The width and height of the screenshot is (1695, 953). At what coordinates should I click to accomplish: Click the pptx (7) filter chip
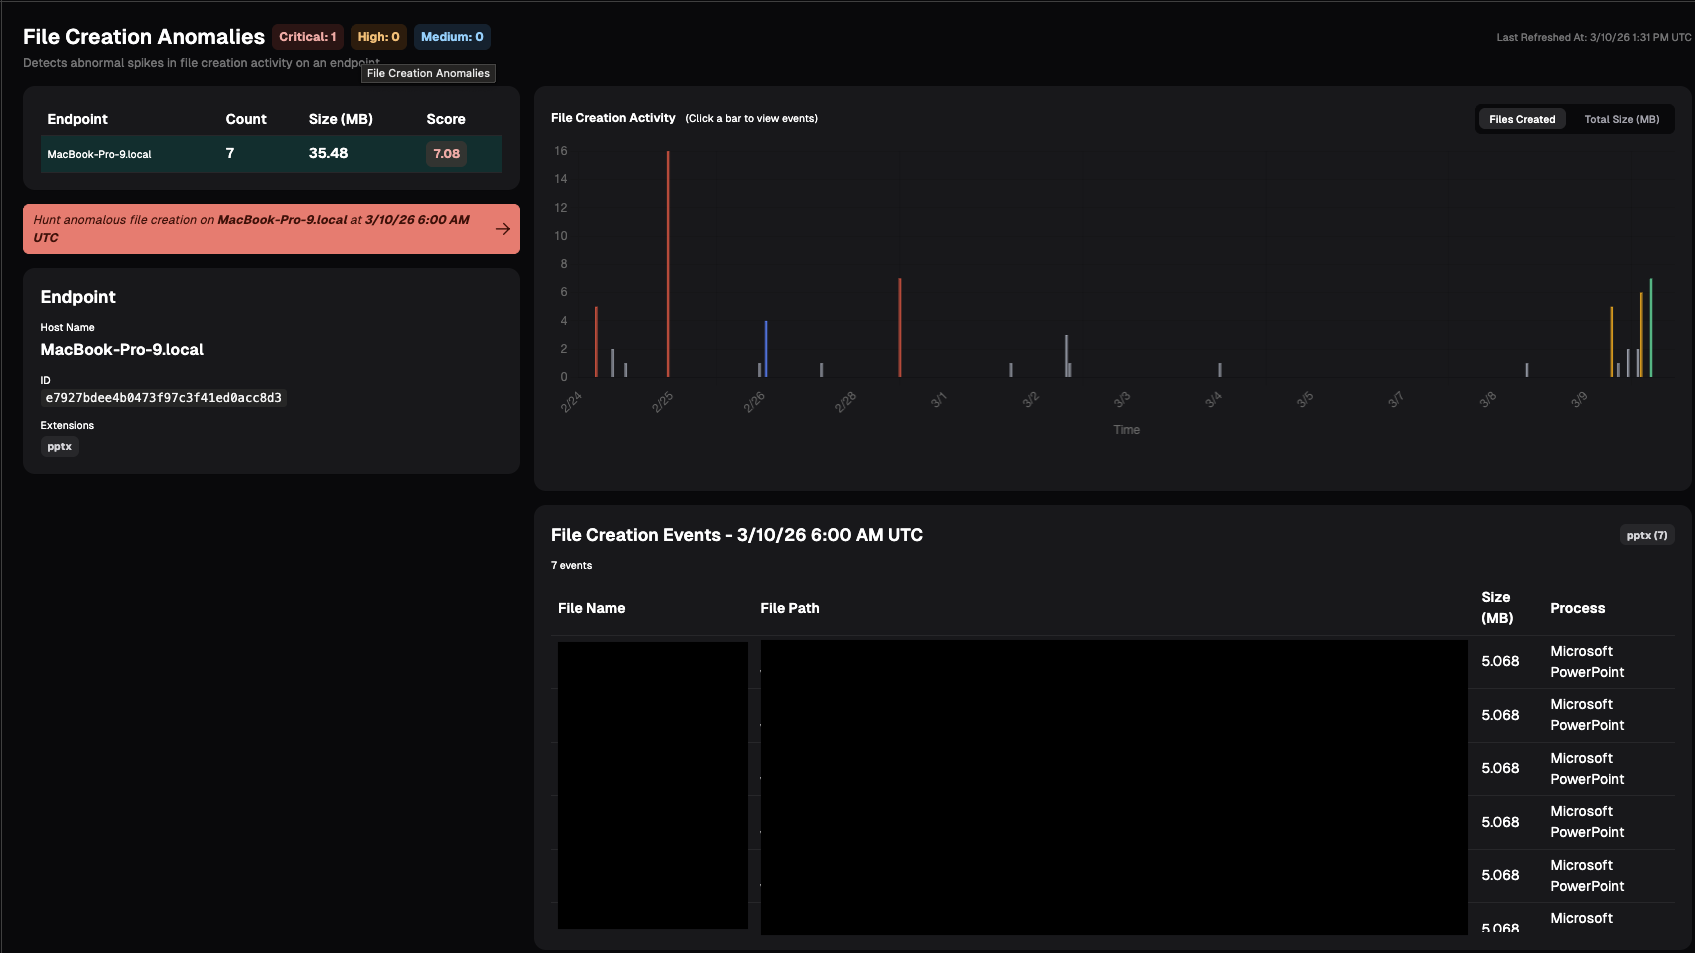[x=1647, y=535]
